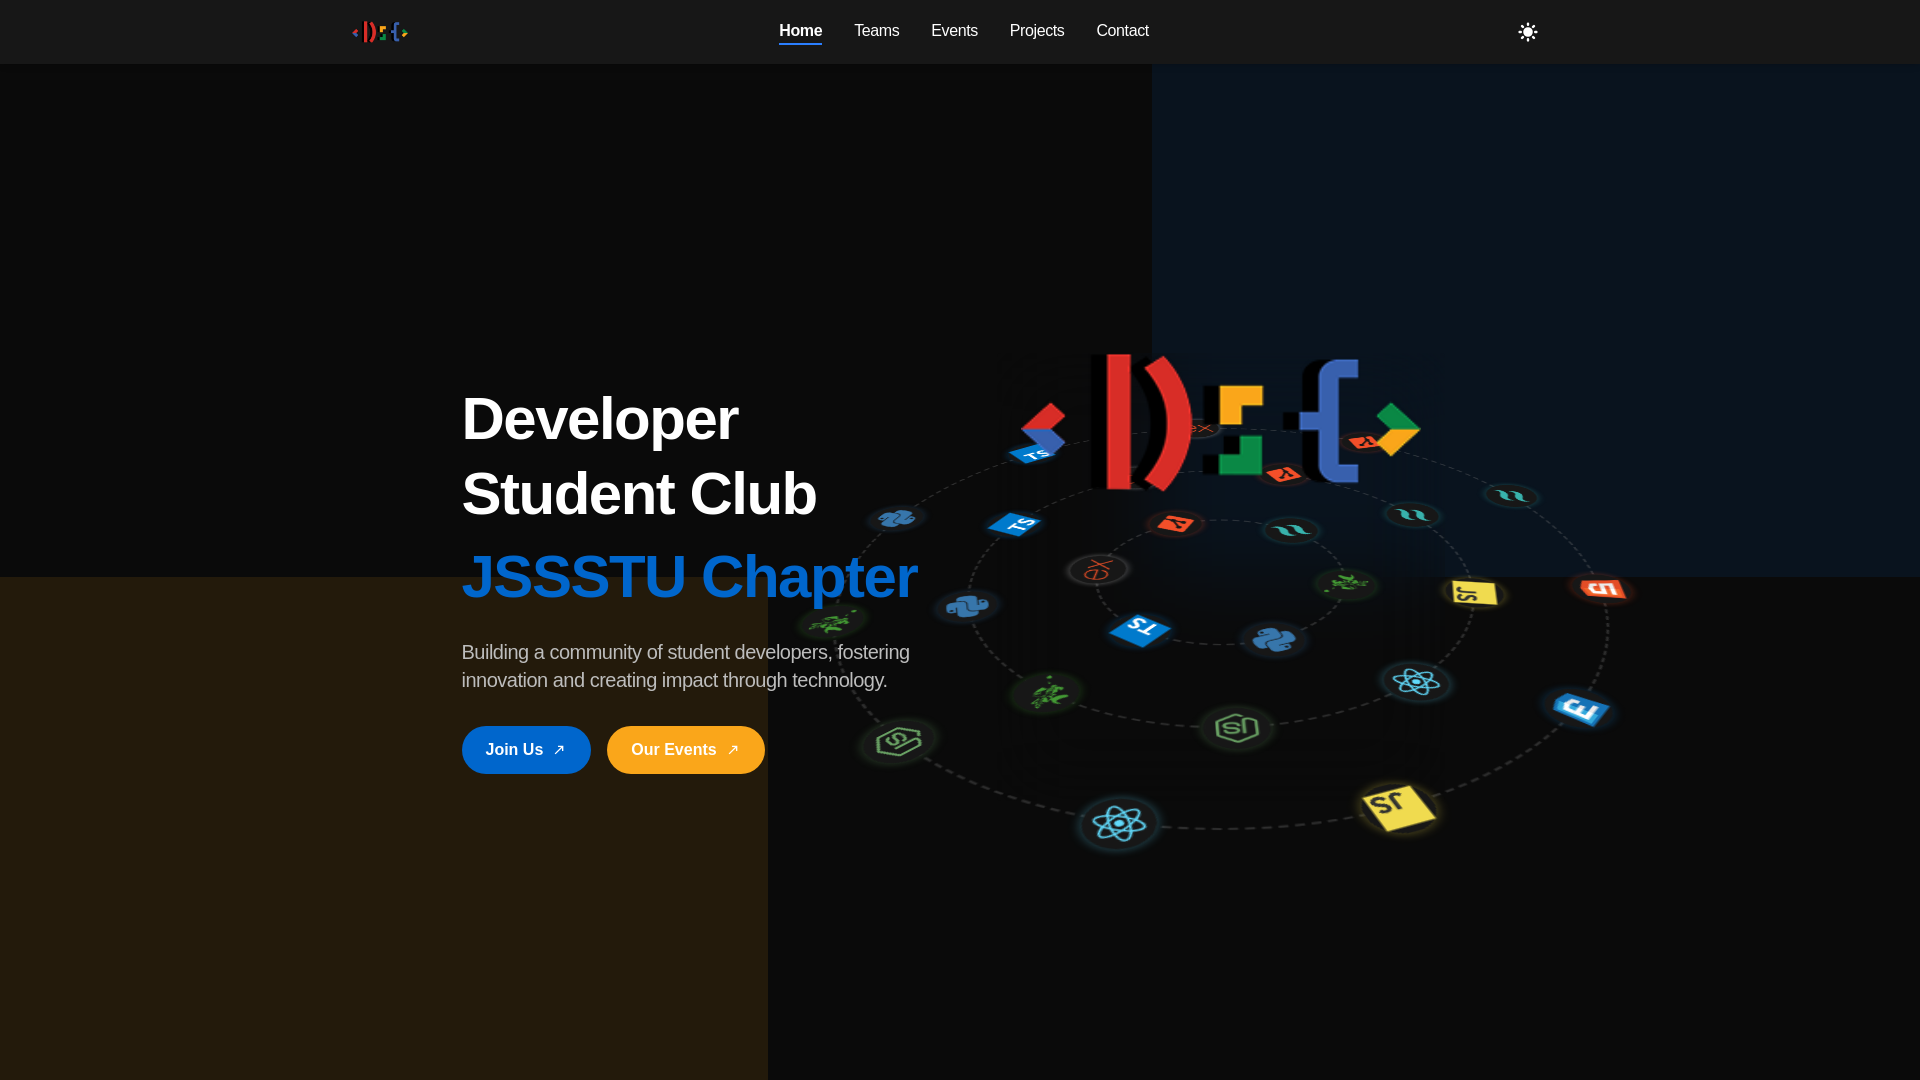Viewport: 1920px width, 1080px height.
Task: Click the TS icon on the innermost ring
Action: point(1140,630)
